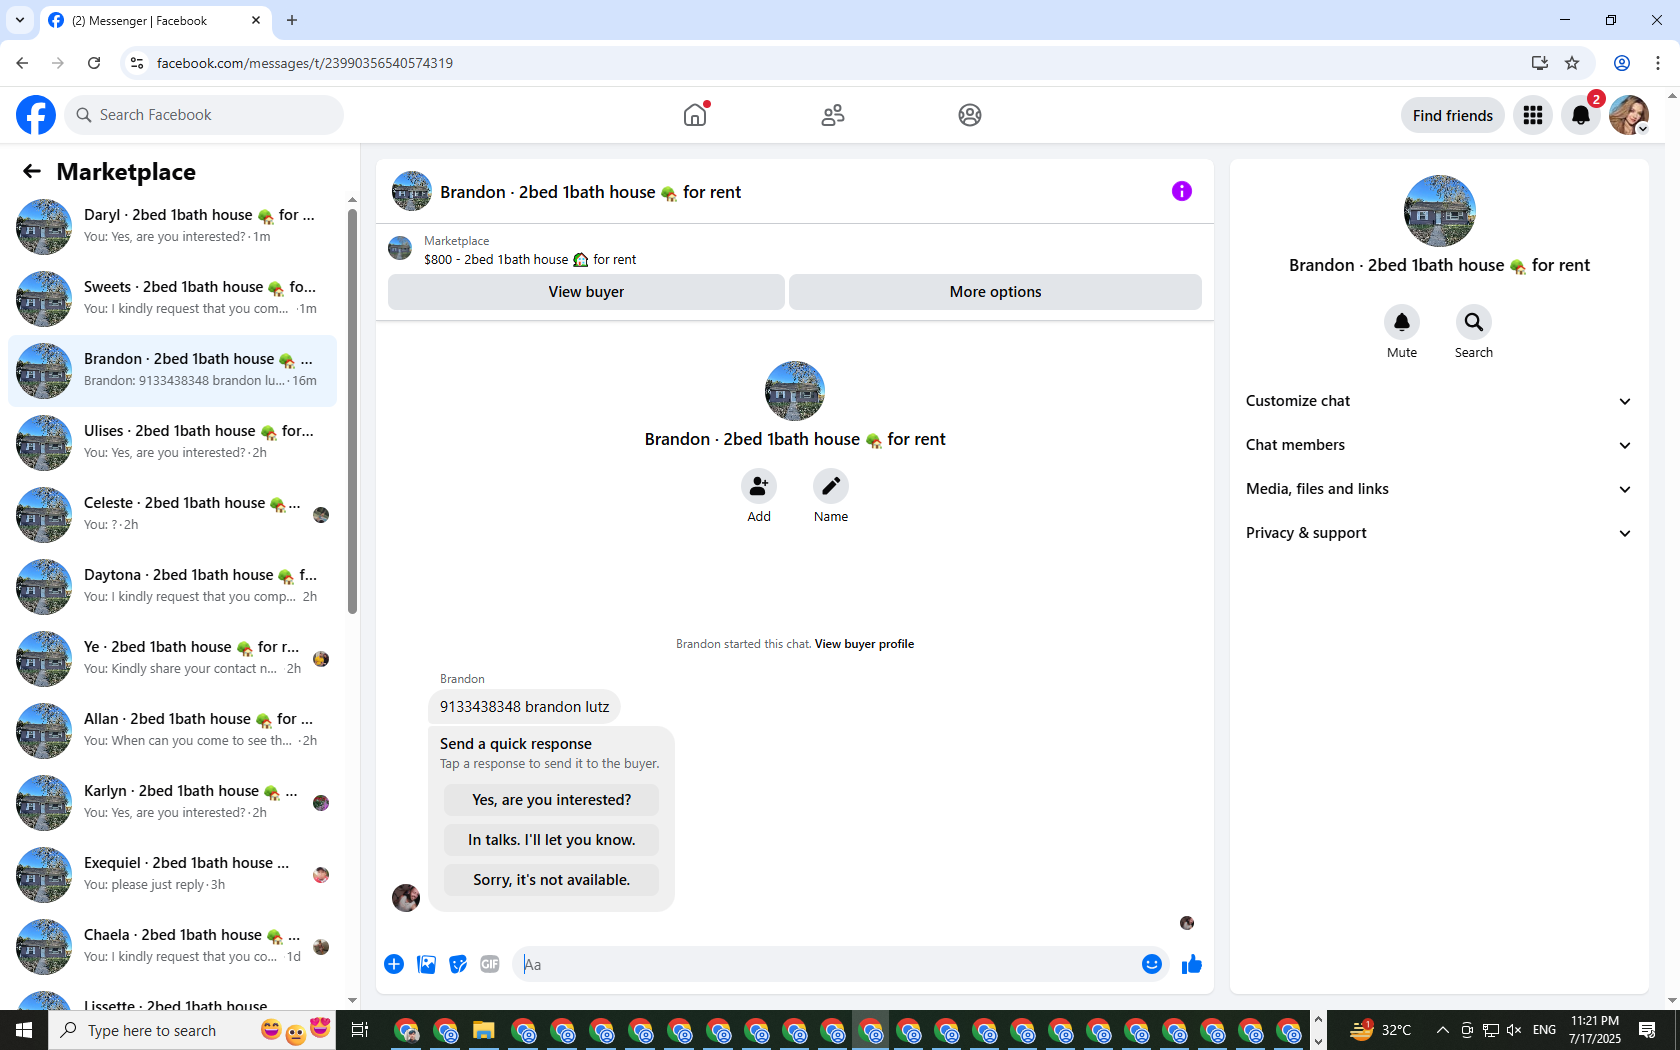The width and height of the screenshot is (1680, 1050).
Task: Open Task View on the taskbar
Action: [x=360, y=1030]
